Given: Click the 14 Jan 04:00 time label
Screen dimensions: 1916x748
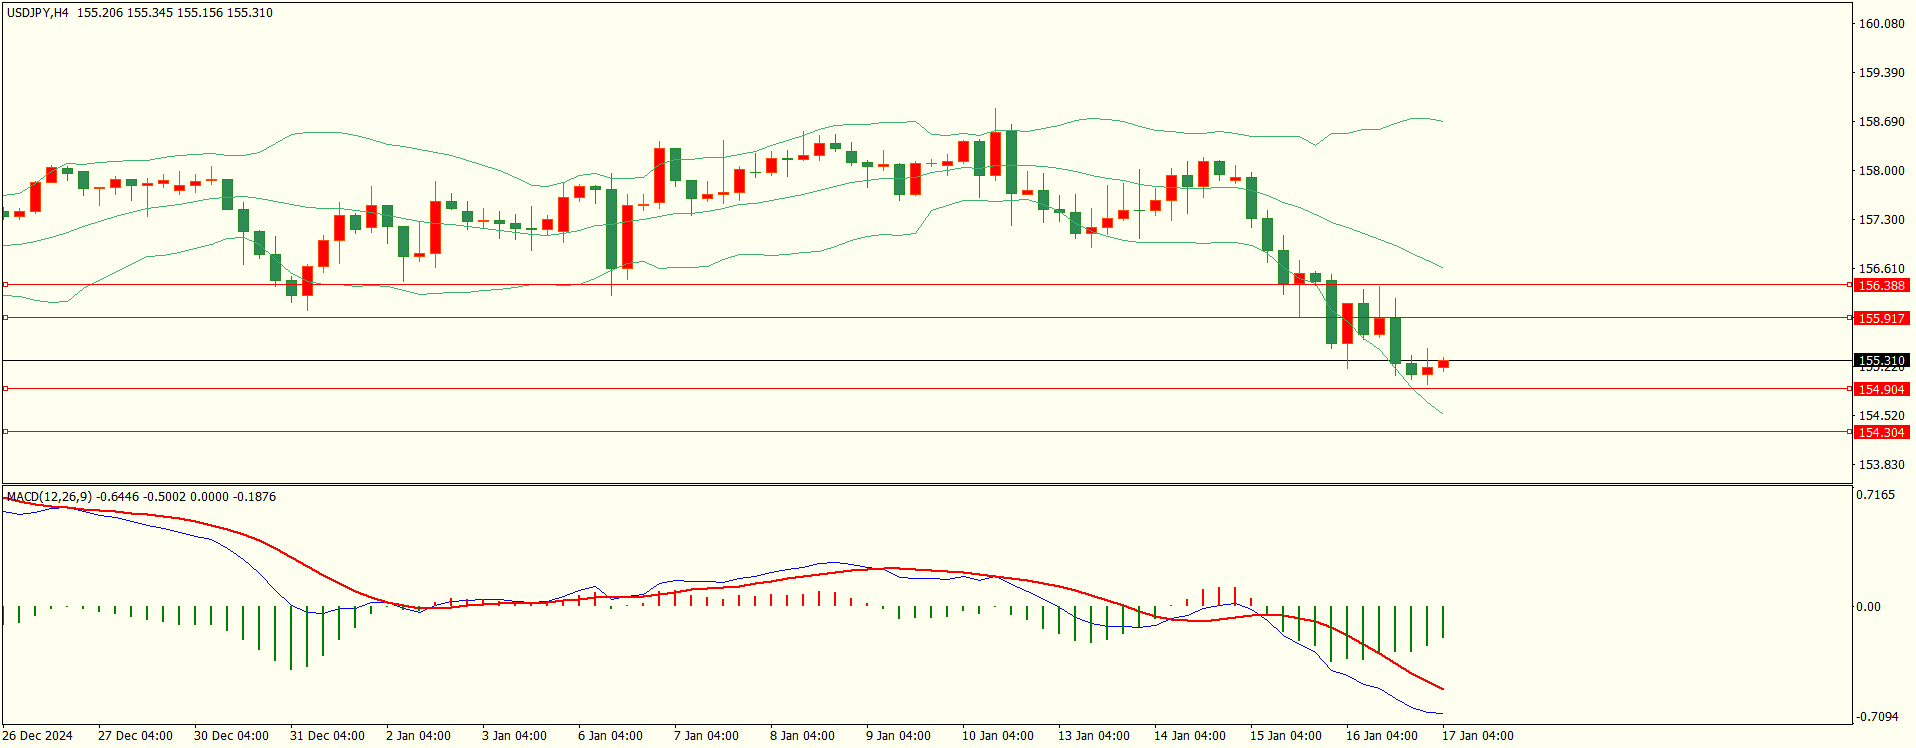Looking at the screenshot, I should [1189, 736].
